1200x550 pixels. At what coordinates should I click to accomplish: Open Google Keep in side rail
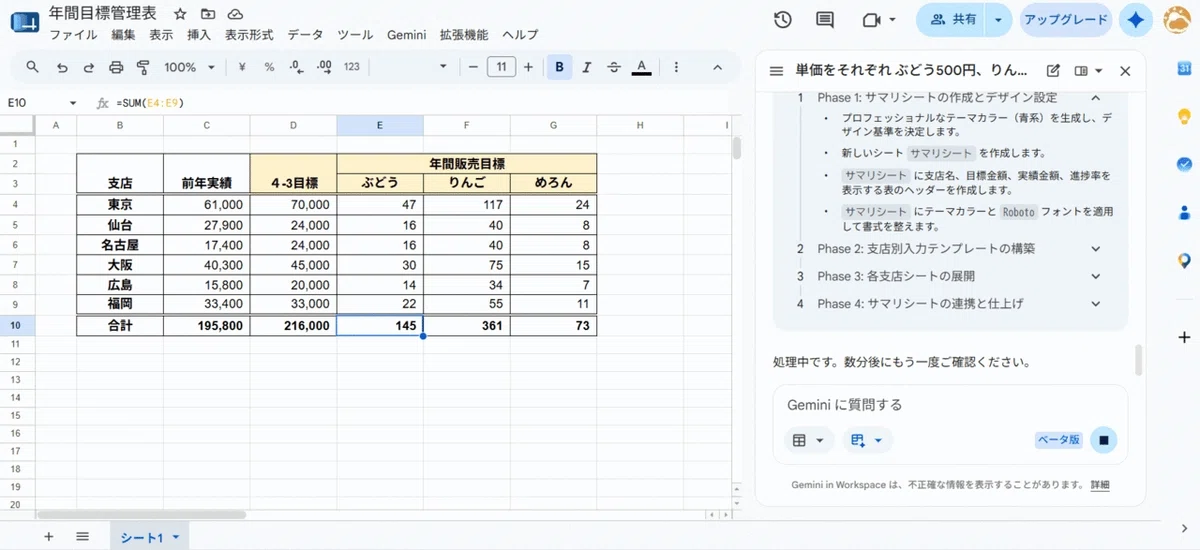click(x=1184, y=116)
